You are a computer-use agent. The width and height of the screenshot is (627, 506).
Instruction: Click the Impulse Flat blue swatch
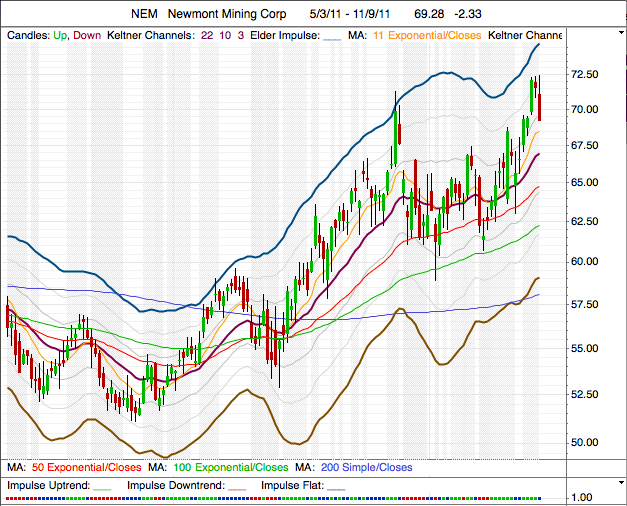(x=336, y=490)
